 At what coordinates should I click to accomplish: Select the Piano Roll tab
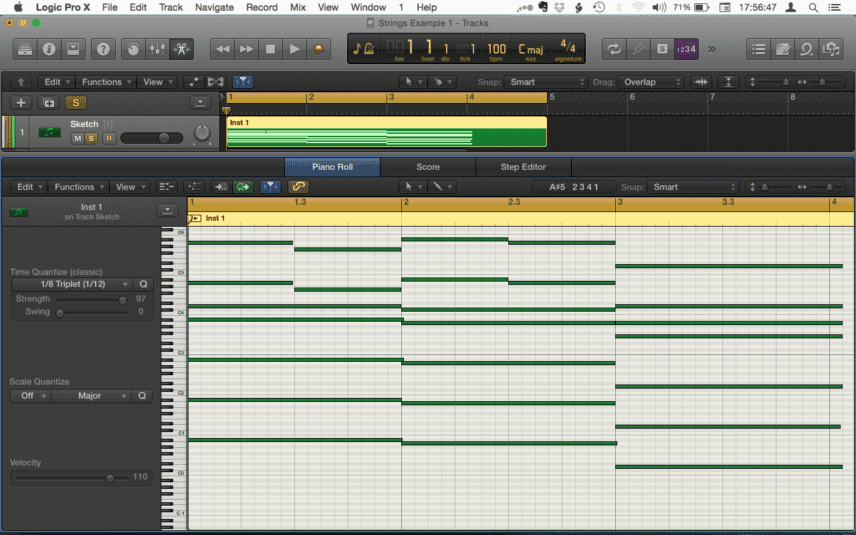(x=332, y=167)
